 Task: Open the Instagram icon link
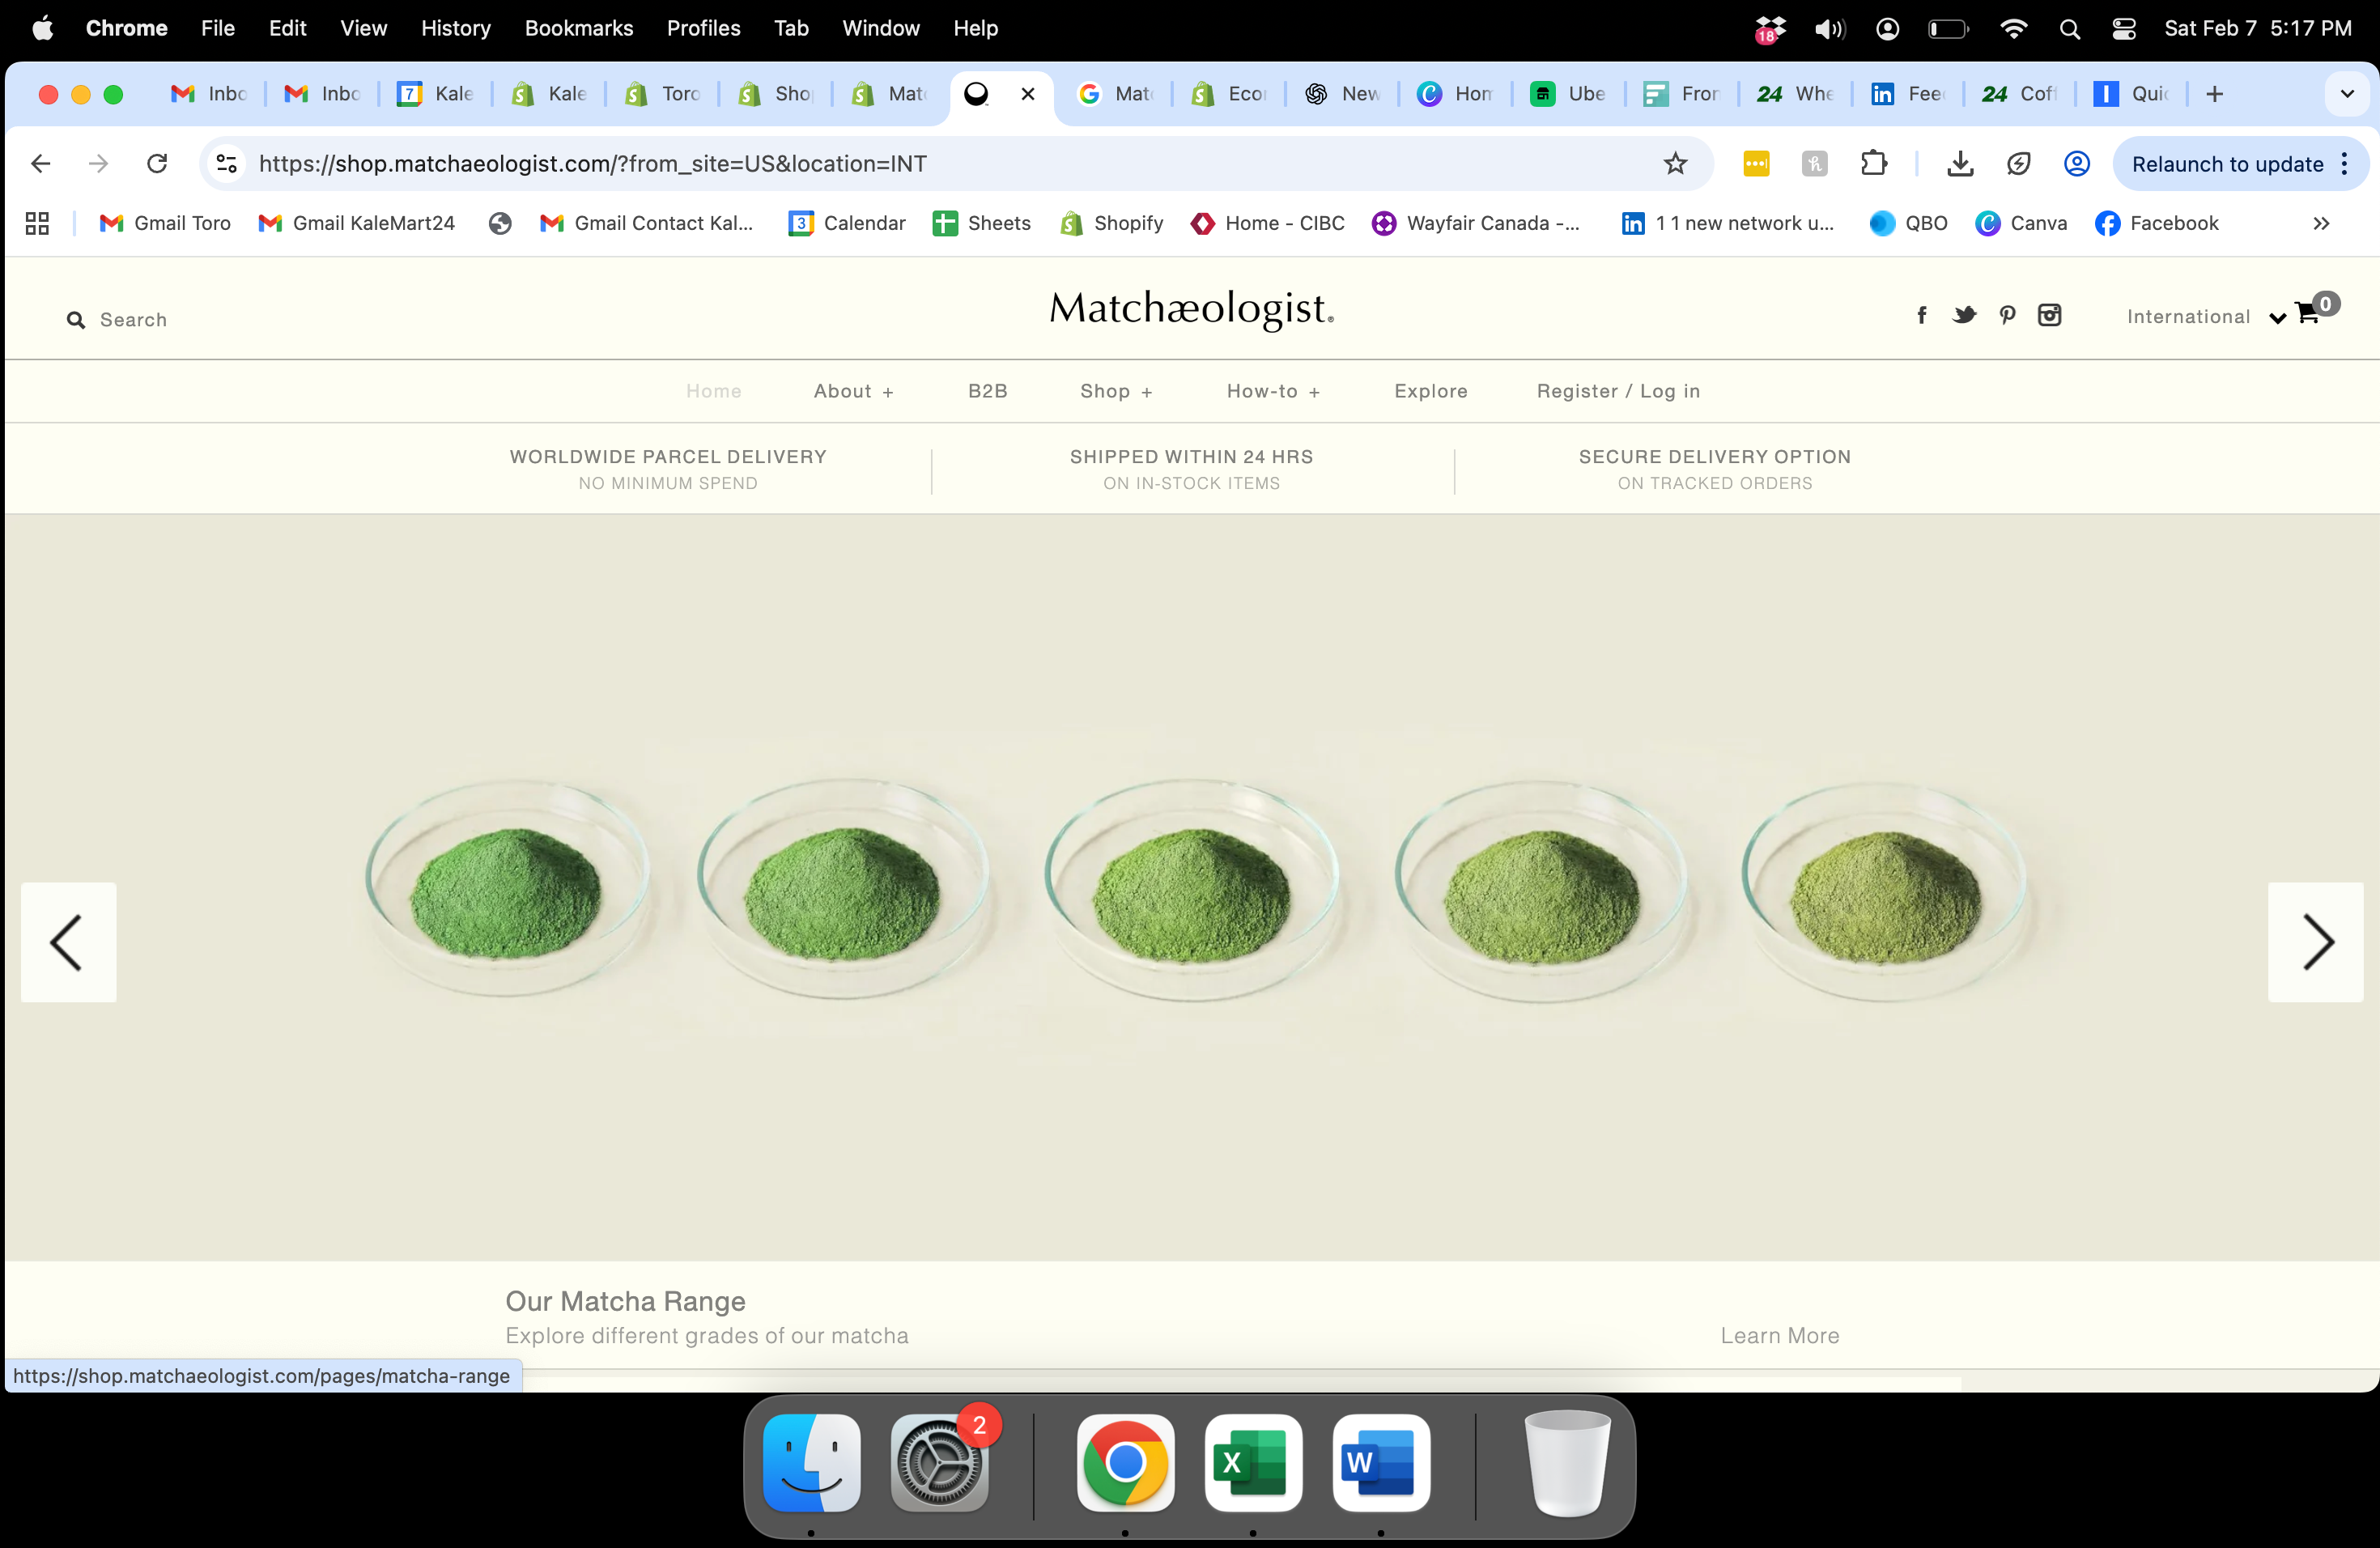(2049, 316)
